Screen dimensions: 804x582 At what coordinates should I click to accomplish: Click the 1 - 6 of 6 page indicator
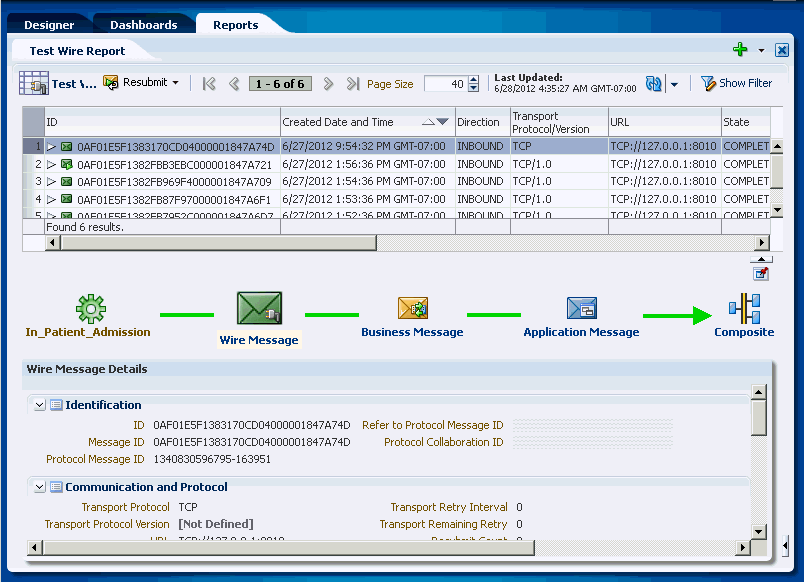pos(280,84)
